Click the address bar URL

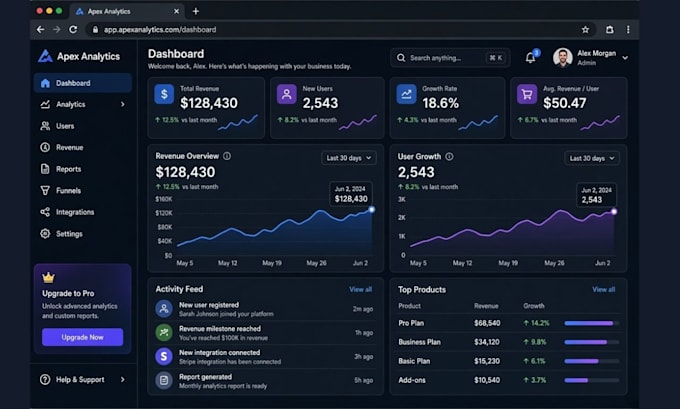(x=160, y=29)
